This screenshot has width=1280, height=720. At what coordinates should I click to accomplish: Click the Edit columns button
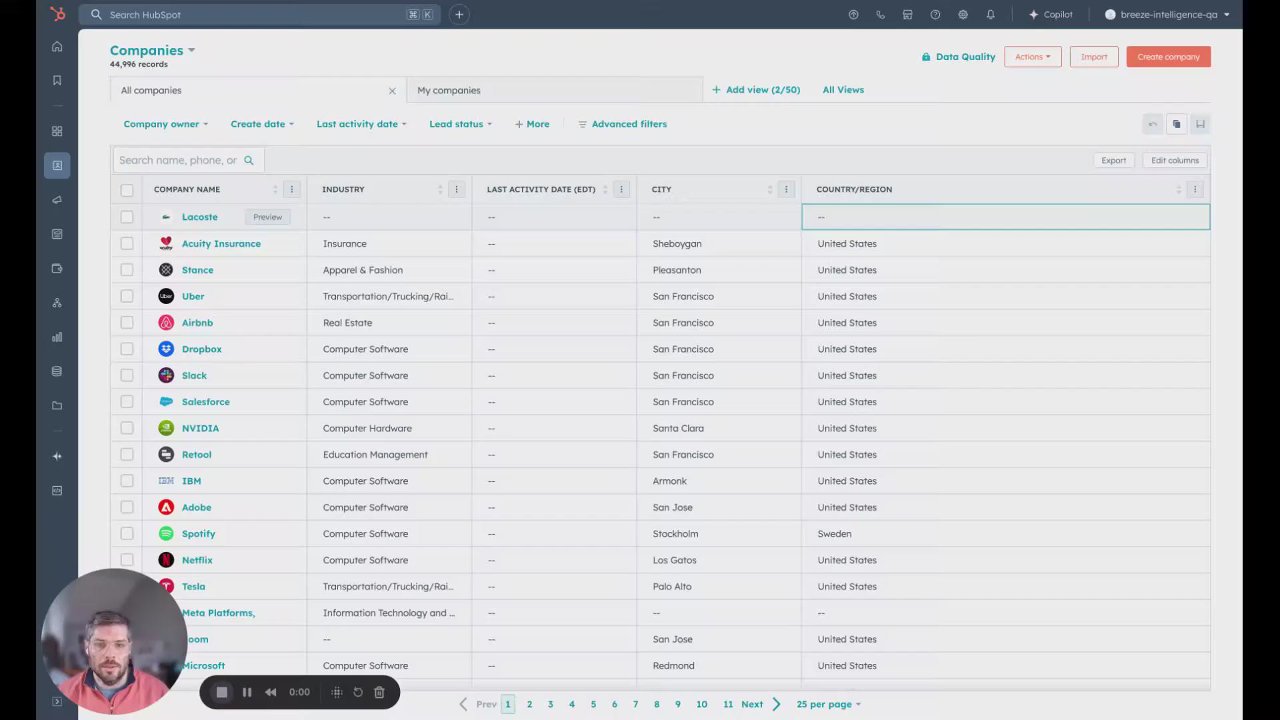coord(1174,160)
